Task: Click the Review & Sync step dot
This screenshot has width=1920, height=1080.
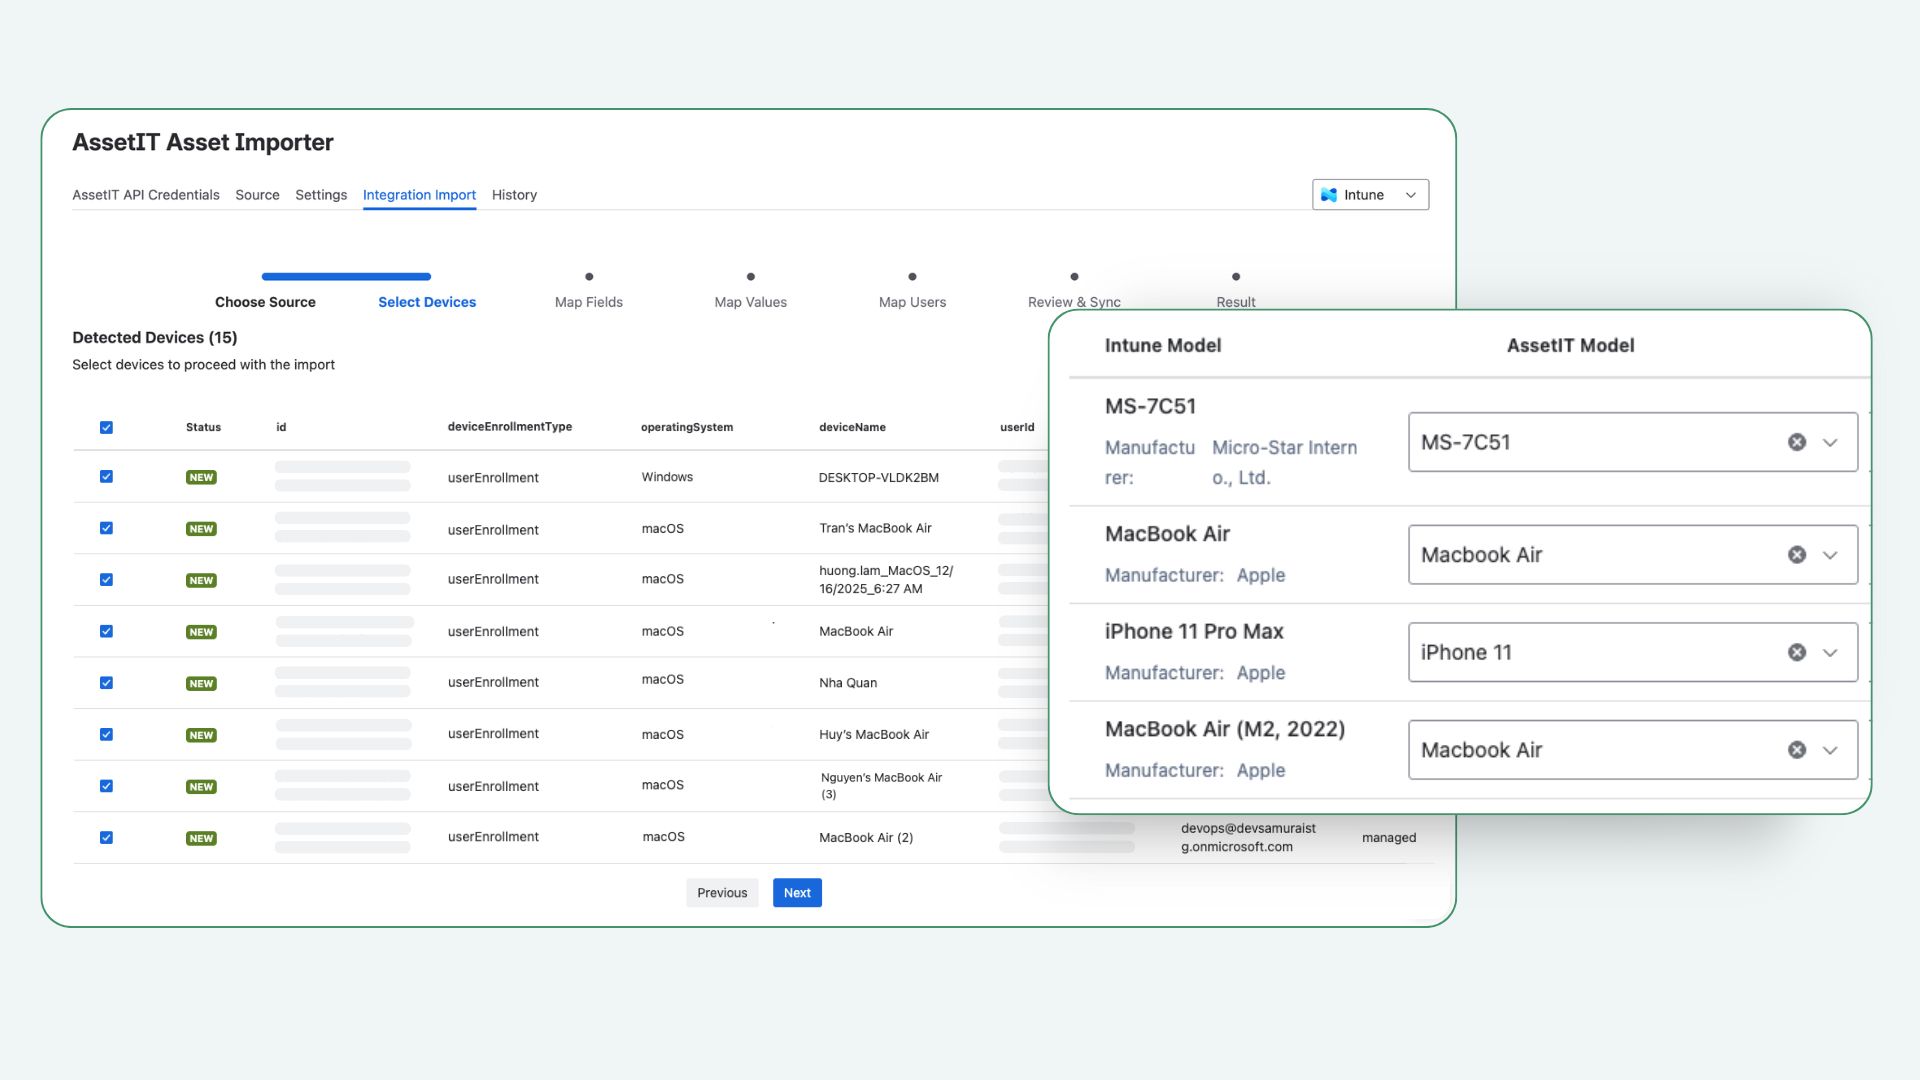Action: point(1074,276)
